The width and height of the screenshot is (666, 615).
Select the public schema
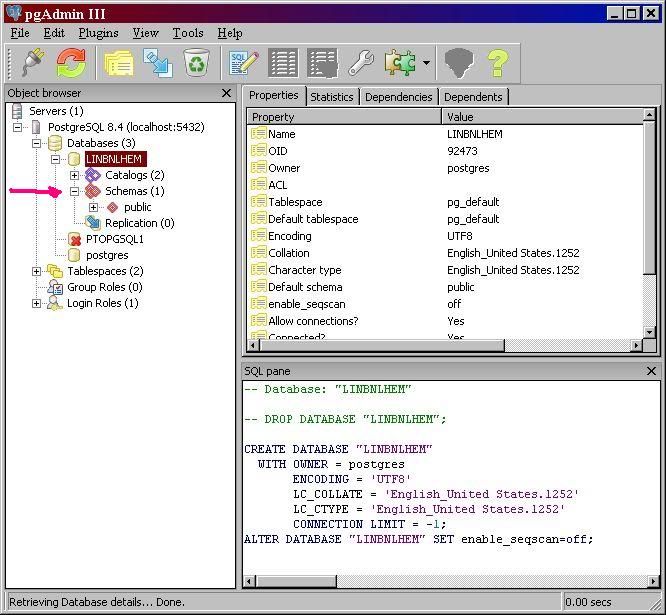(x=138, y=207)
